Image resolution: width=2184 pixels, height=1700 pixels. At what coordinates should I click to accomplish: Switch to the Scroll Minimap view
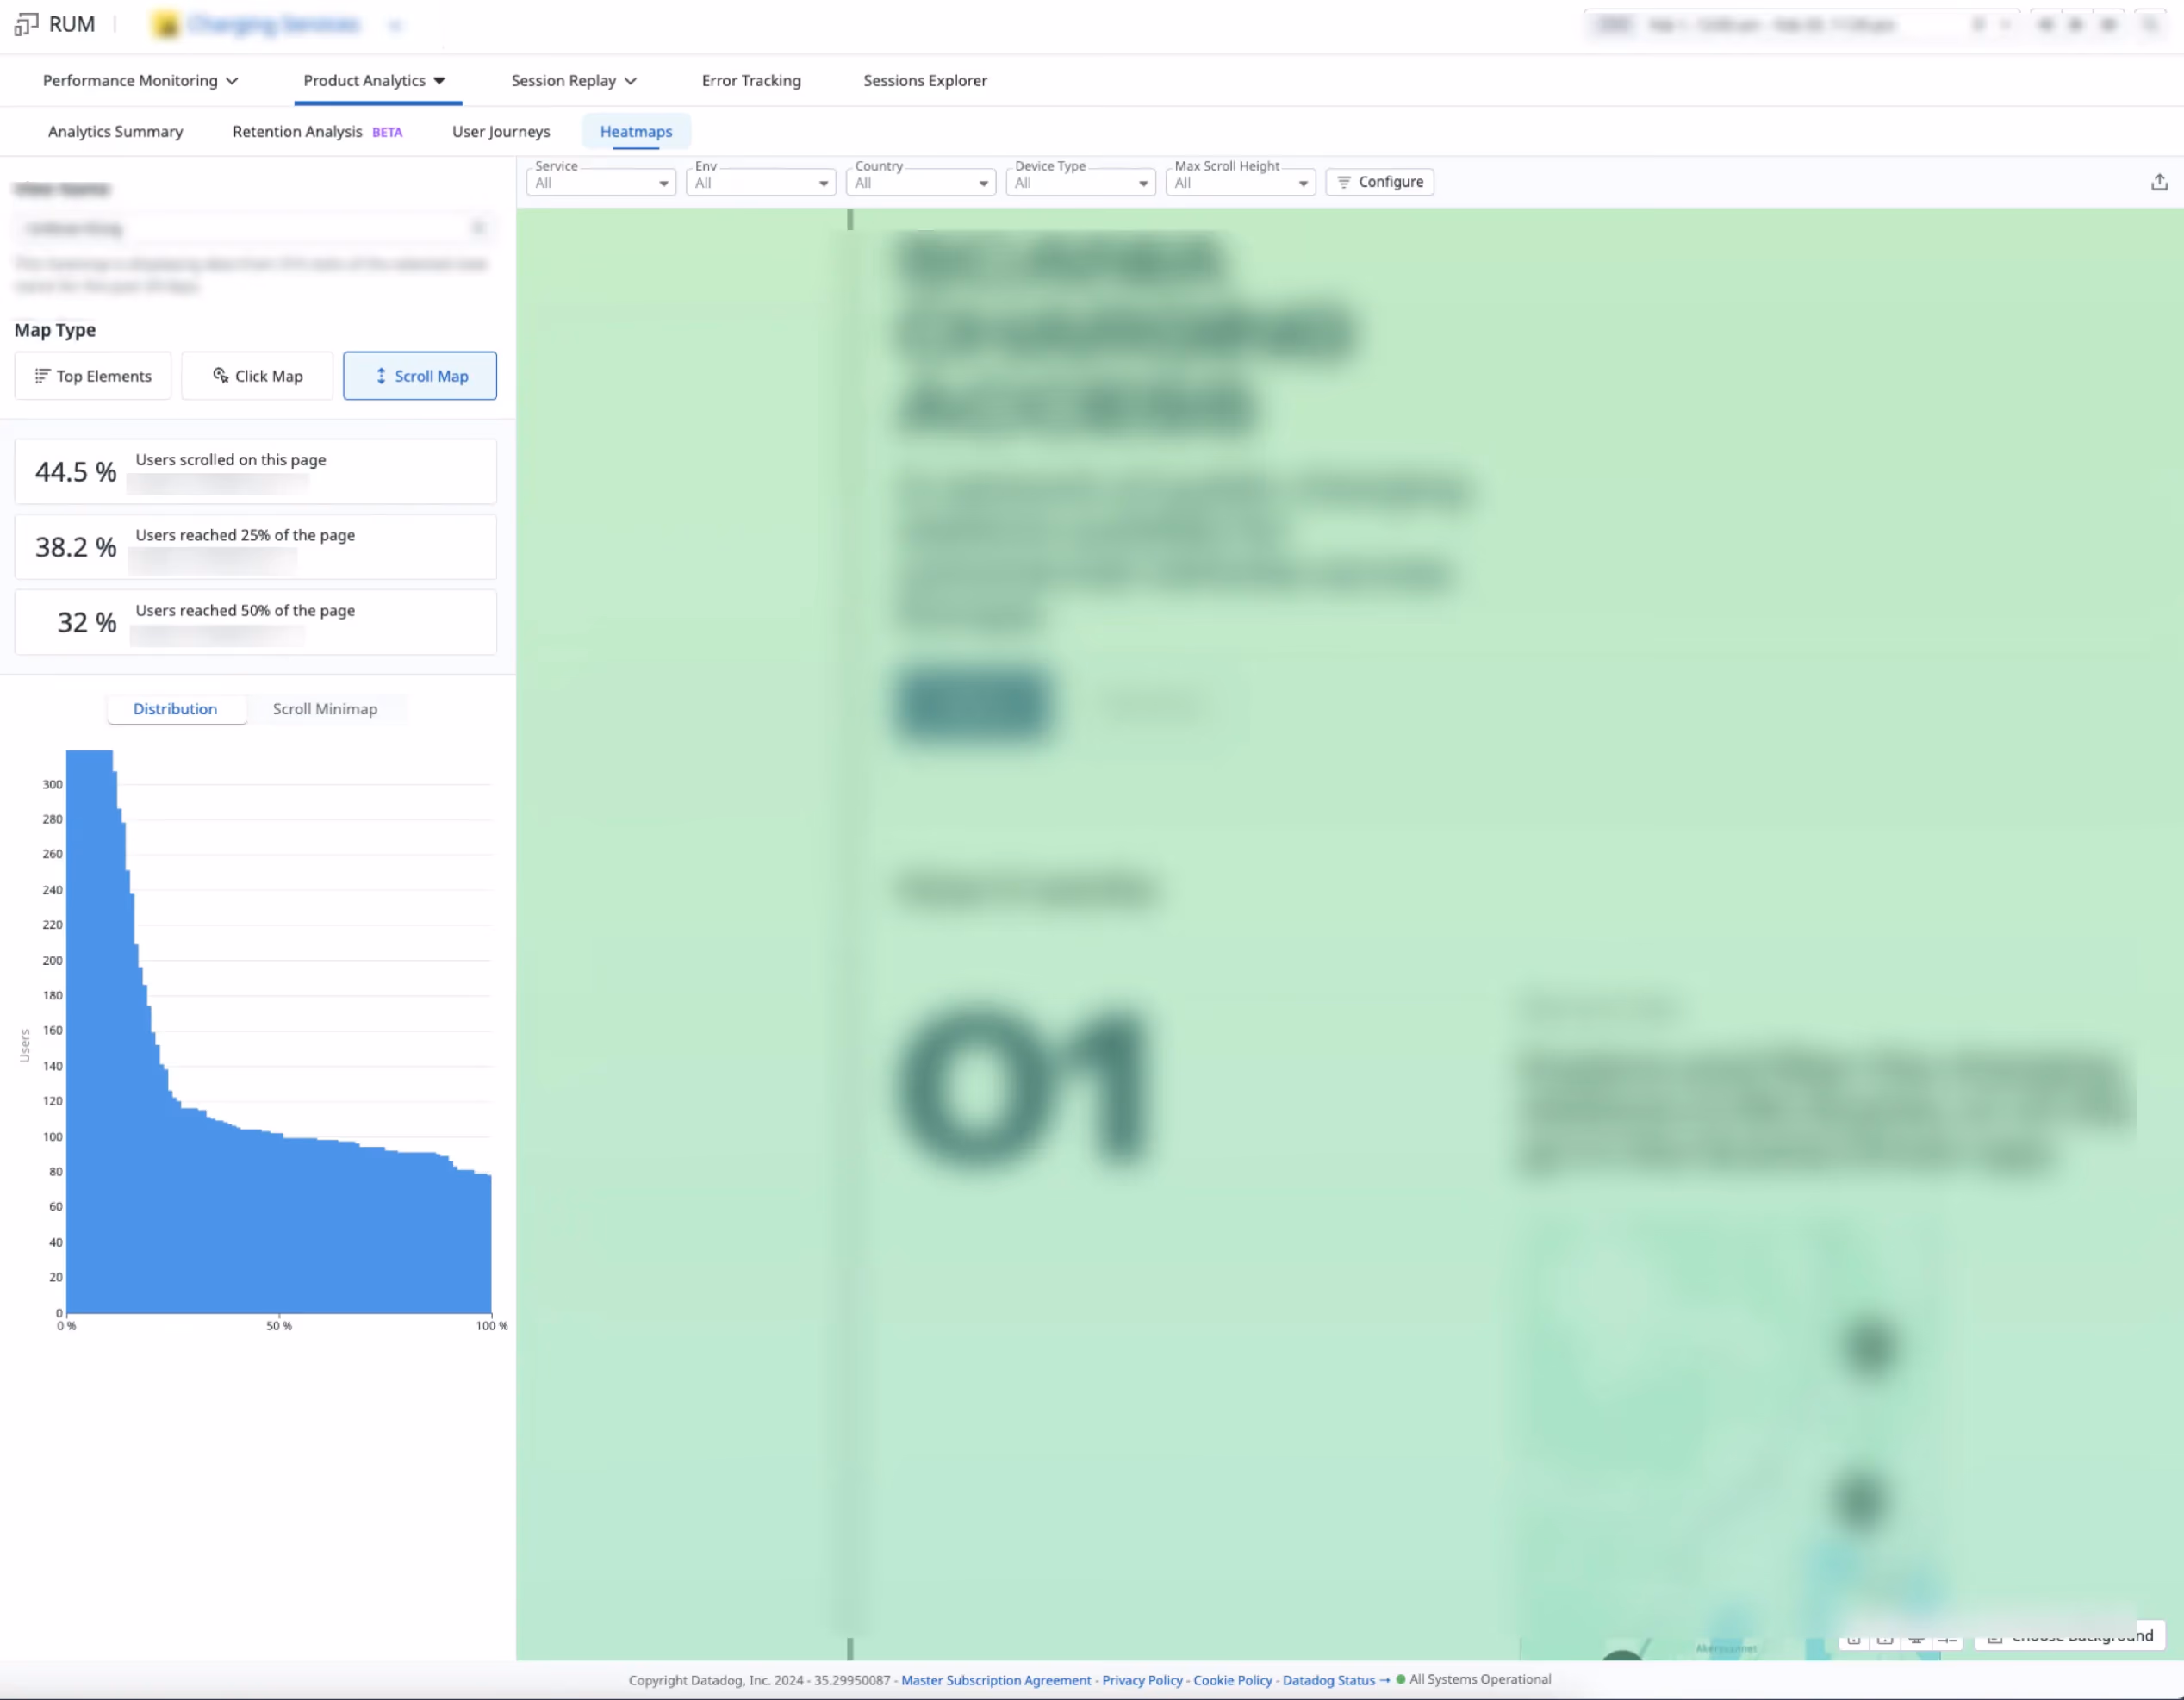click(x=325, y=709)
